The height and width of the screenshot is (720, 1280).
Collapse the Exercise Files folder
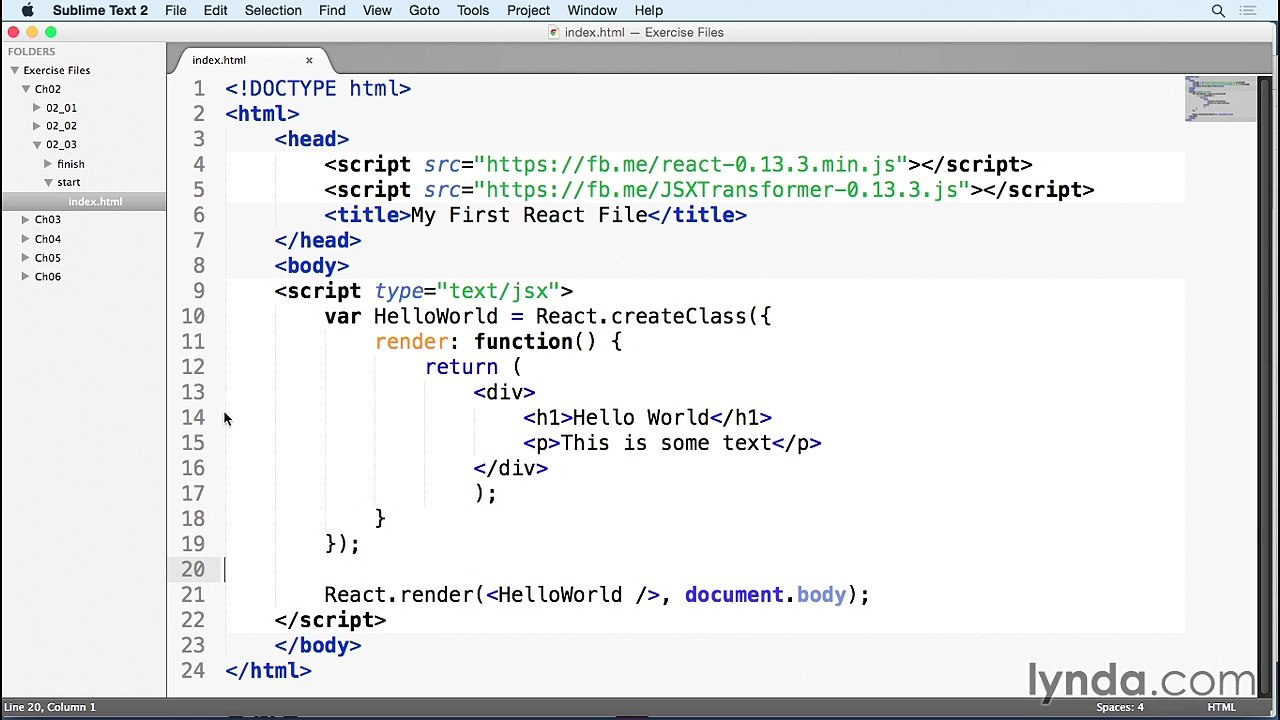pyautogui.click(x=15, y=70)
